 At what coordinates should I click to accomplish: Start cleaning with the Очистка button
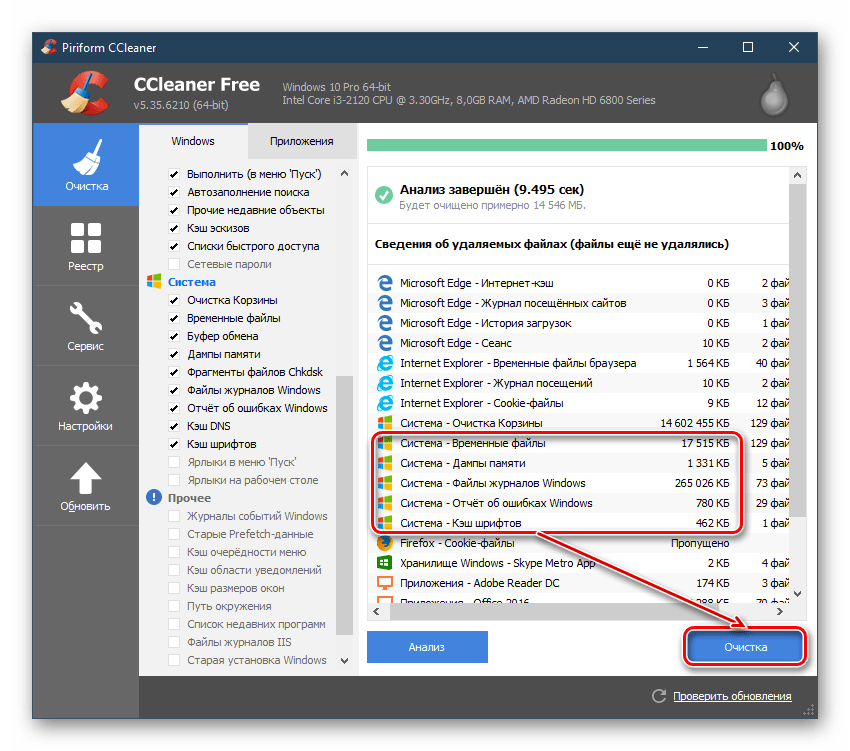pos(745,647)
